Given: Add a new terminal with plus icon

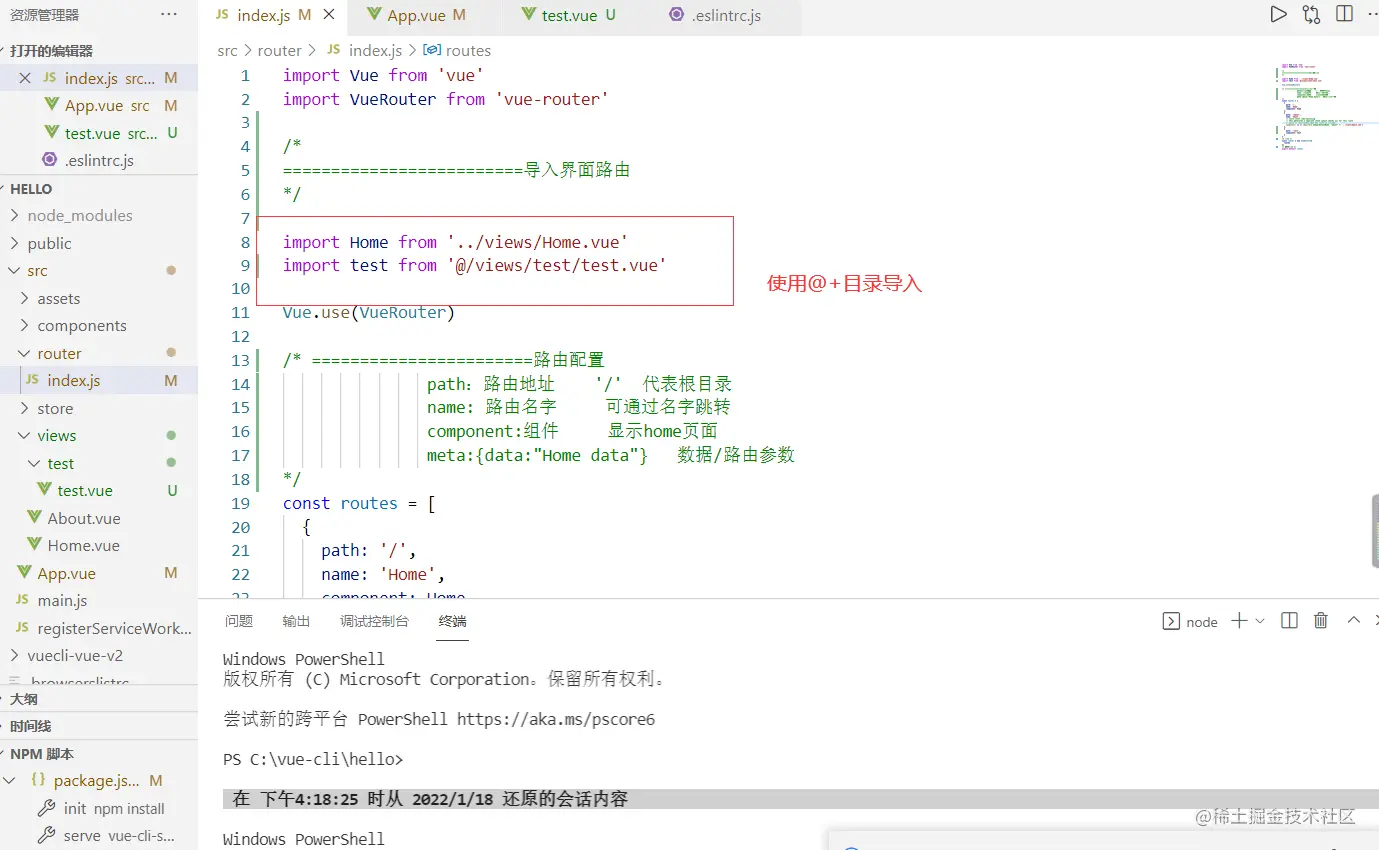Looking at the screenshot, I should point(1239,621).
